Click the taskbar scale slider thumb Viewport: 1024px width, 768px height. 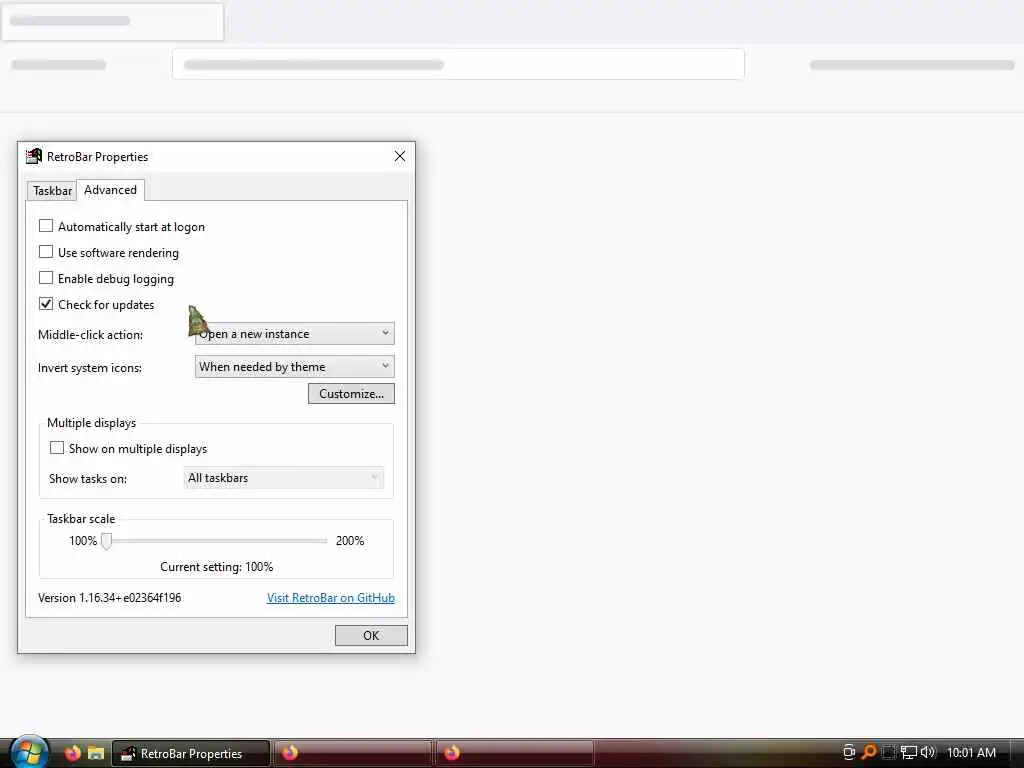click(106, 541)
